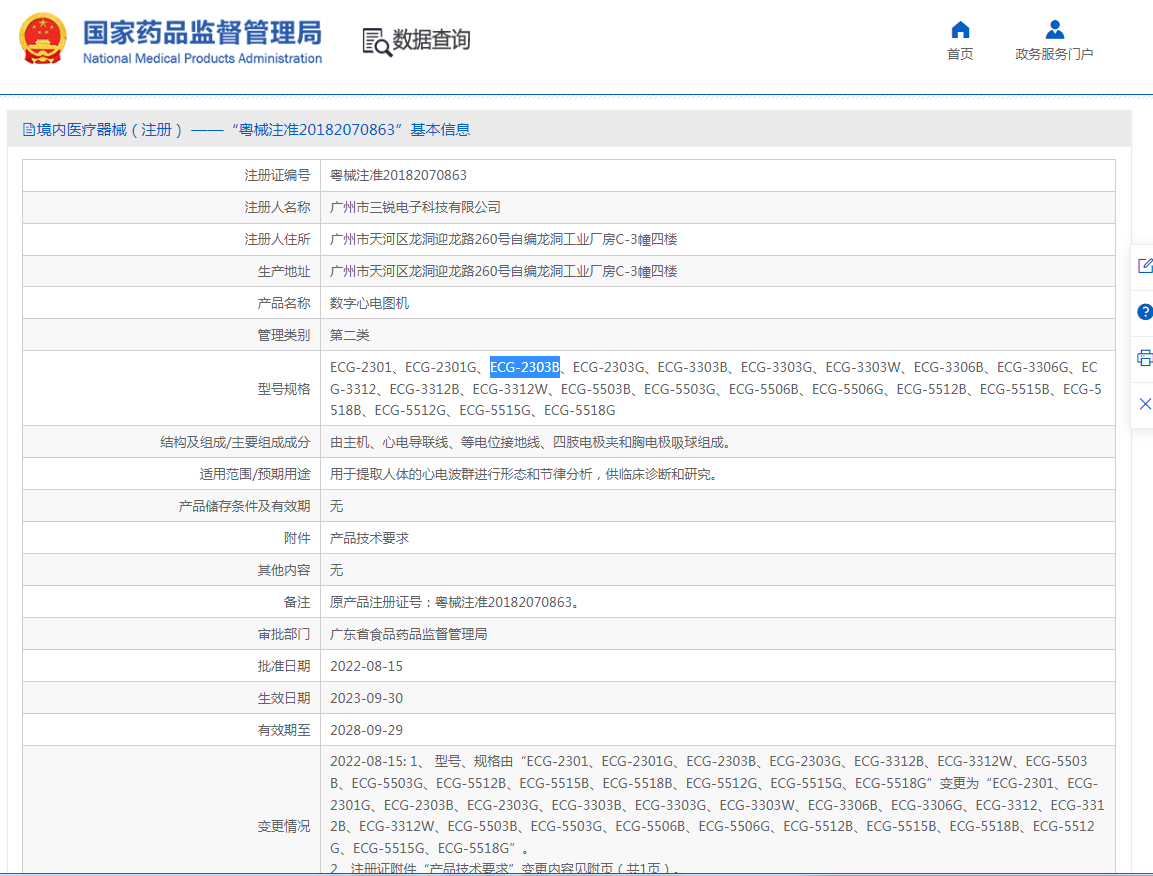
Task: Click the 生产地址 label
Action: tap(284, 271)
